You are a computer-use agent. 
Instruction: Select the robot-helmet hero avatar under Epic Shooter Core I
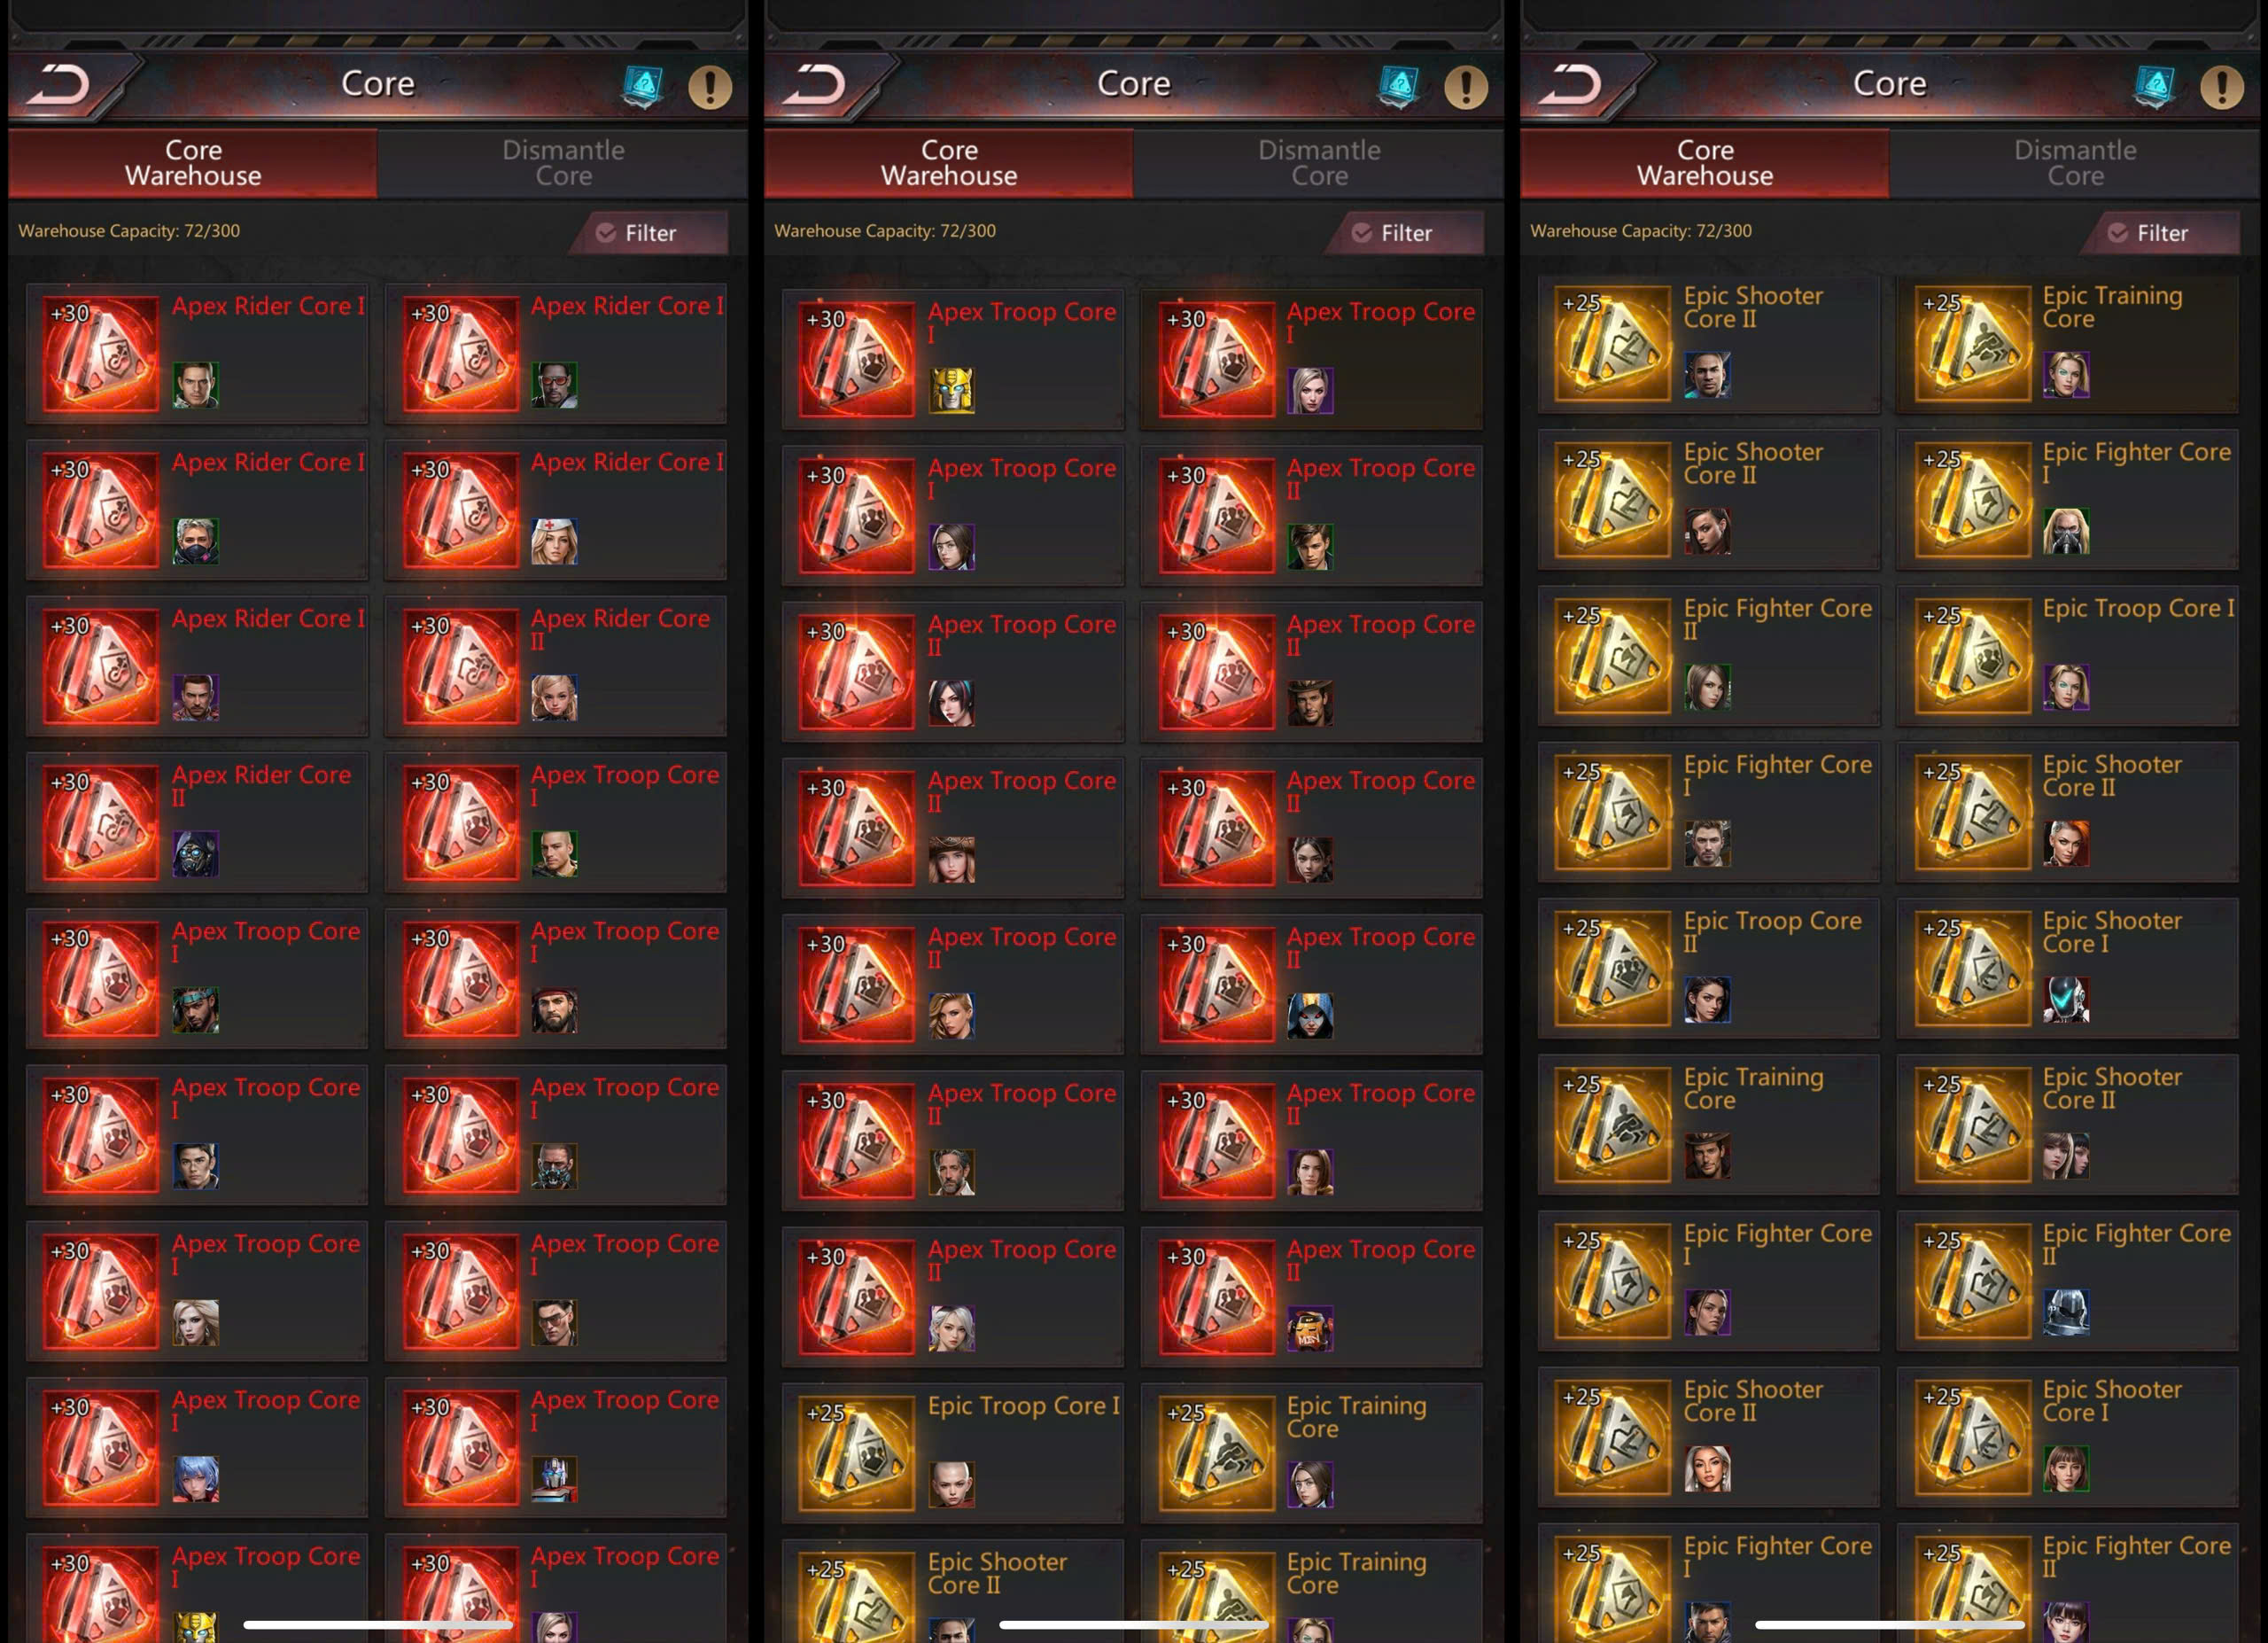click(x=2066, y=1000)
